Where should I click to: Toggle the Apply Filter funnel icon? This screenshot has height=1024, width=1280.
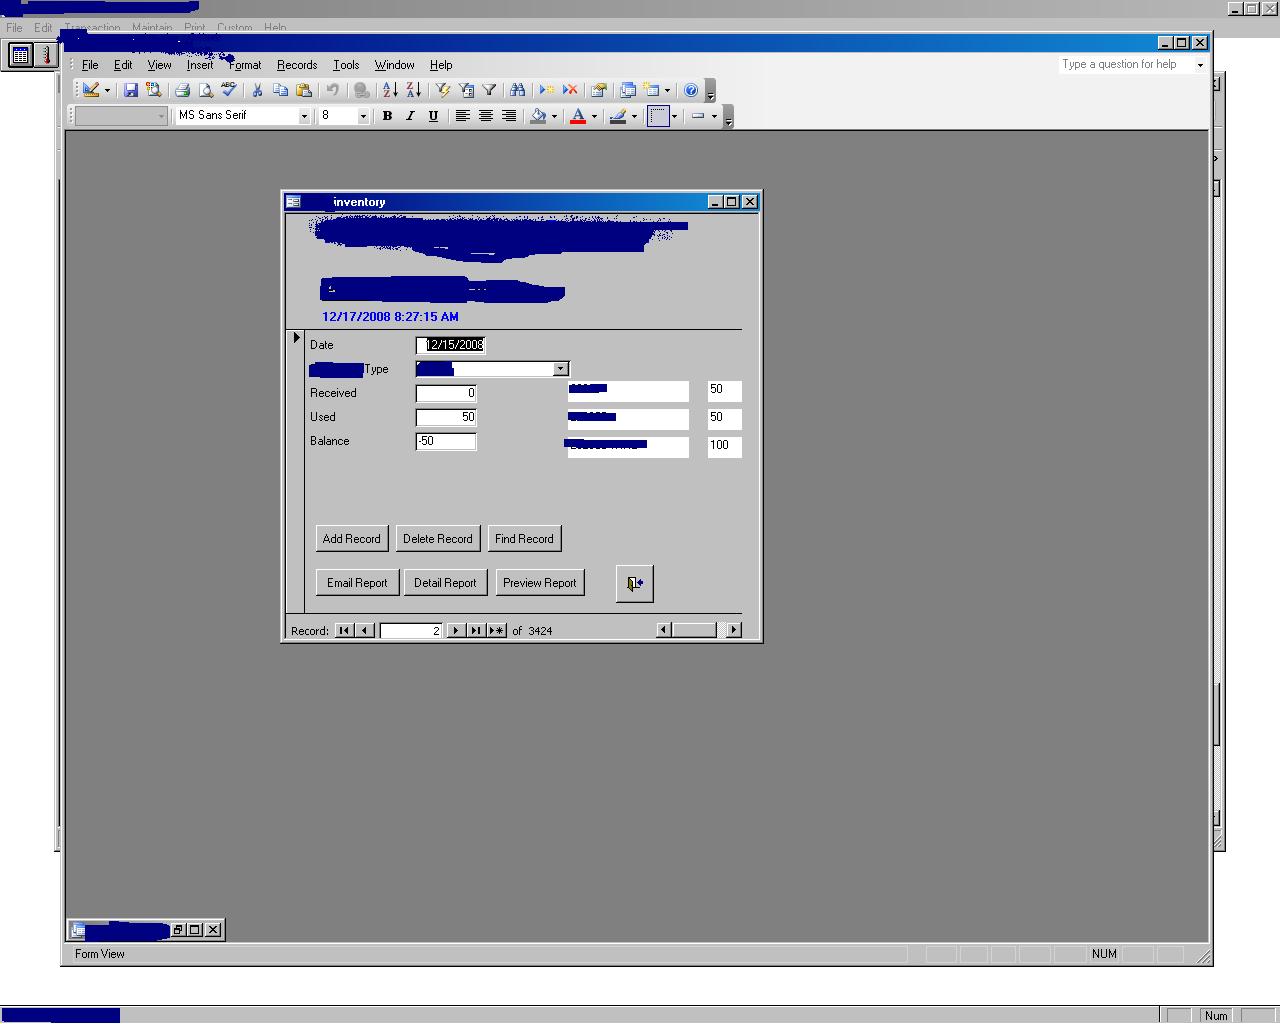[x=489, y=90]
